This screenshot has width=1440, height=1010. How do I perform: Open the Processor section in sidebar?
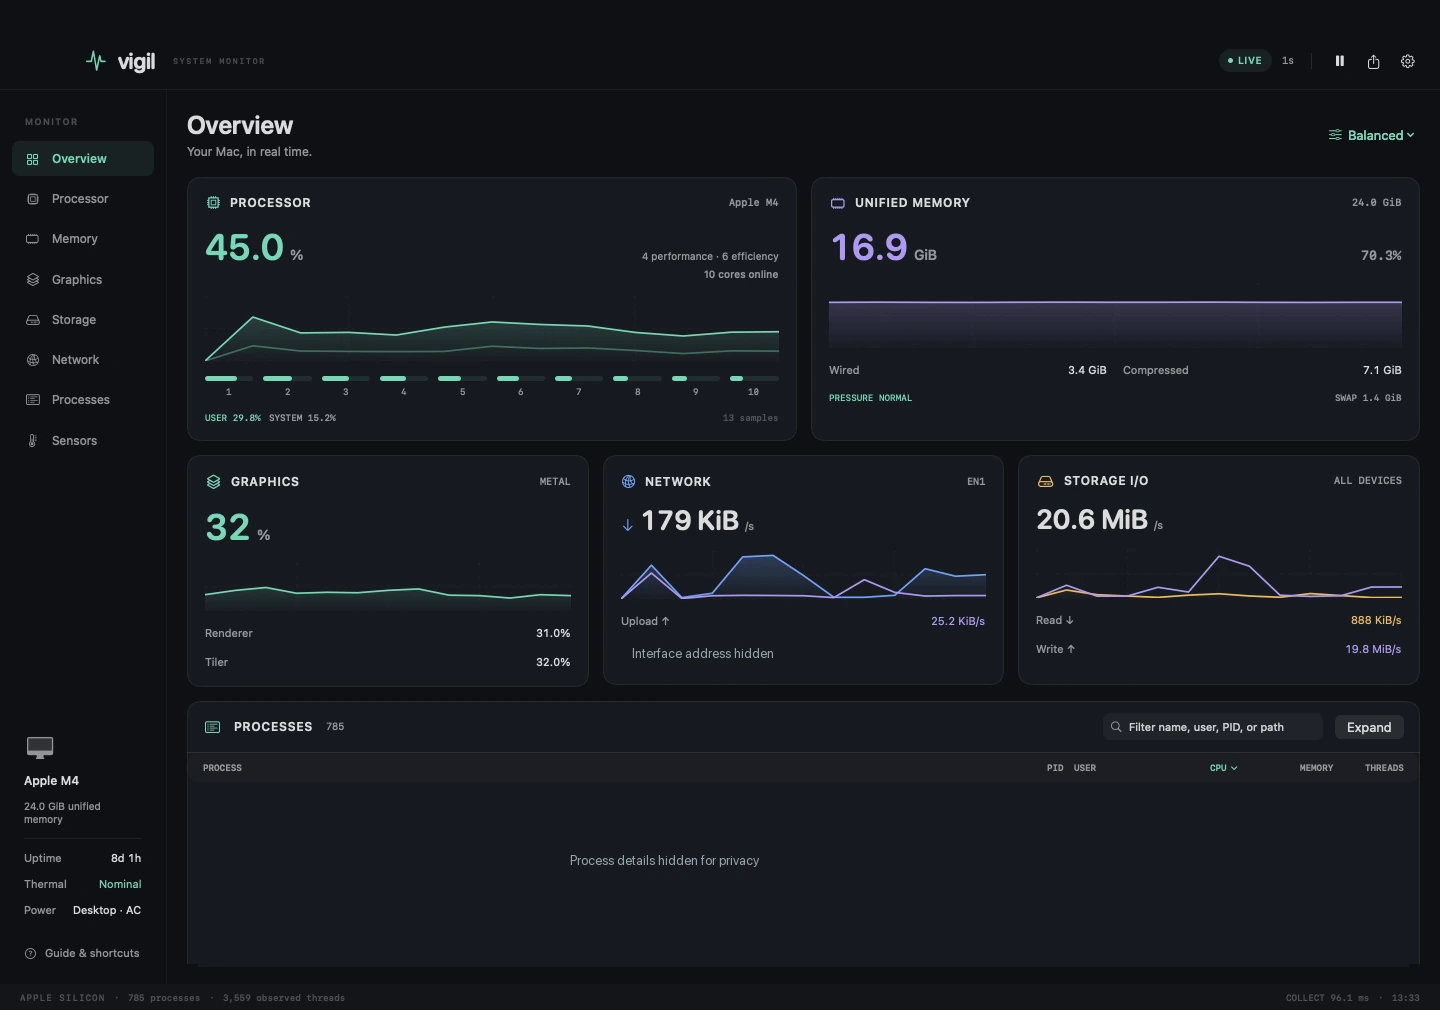[83, 199]
